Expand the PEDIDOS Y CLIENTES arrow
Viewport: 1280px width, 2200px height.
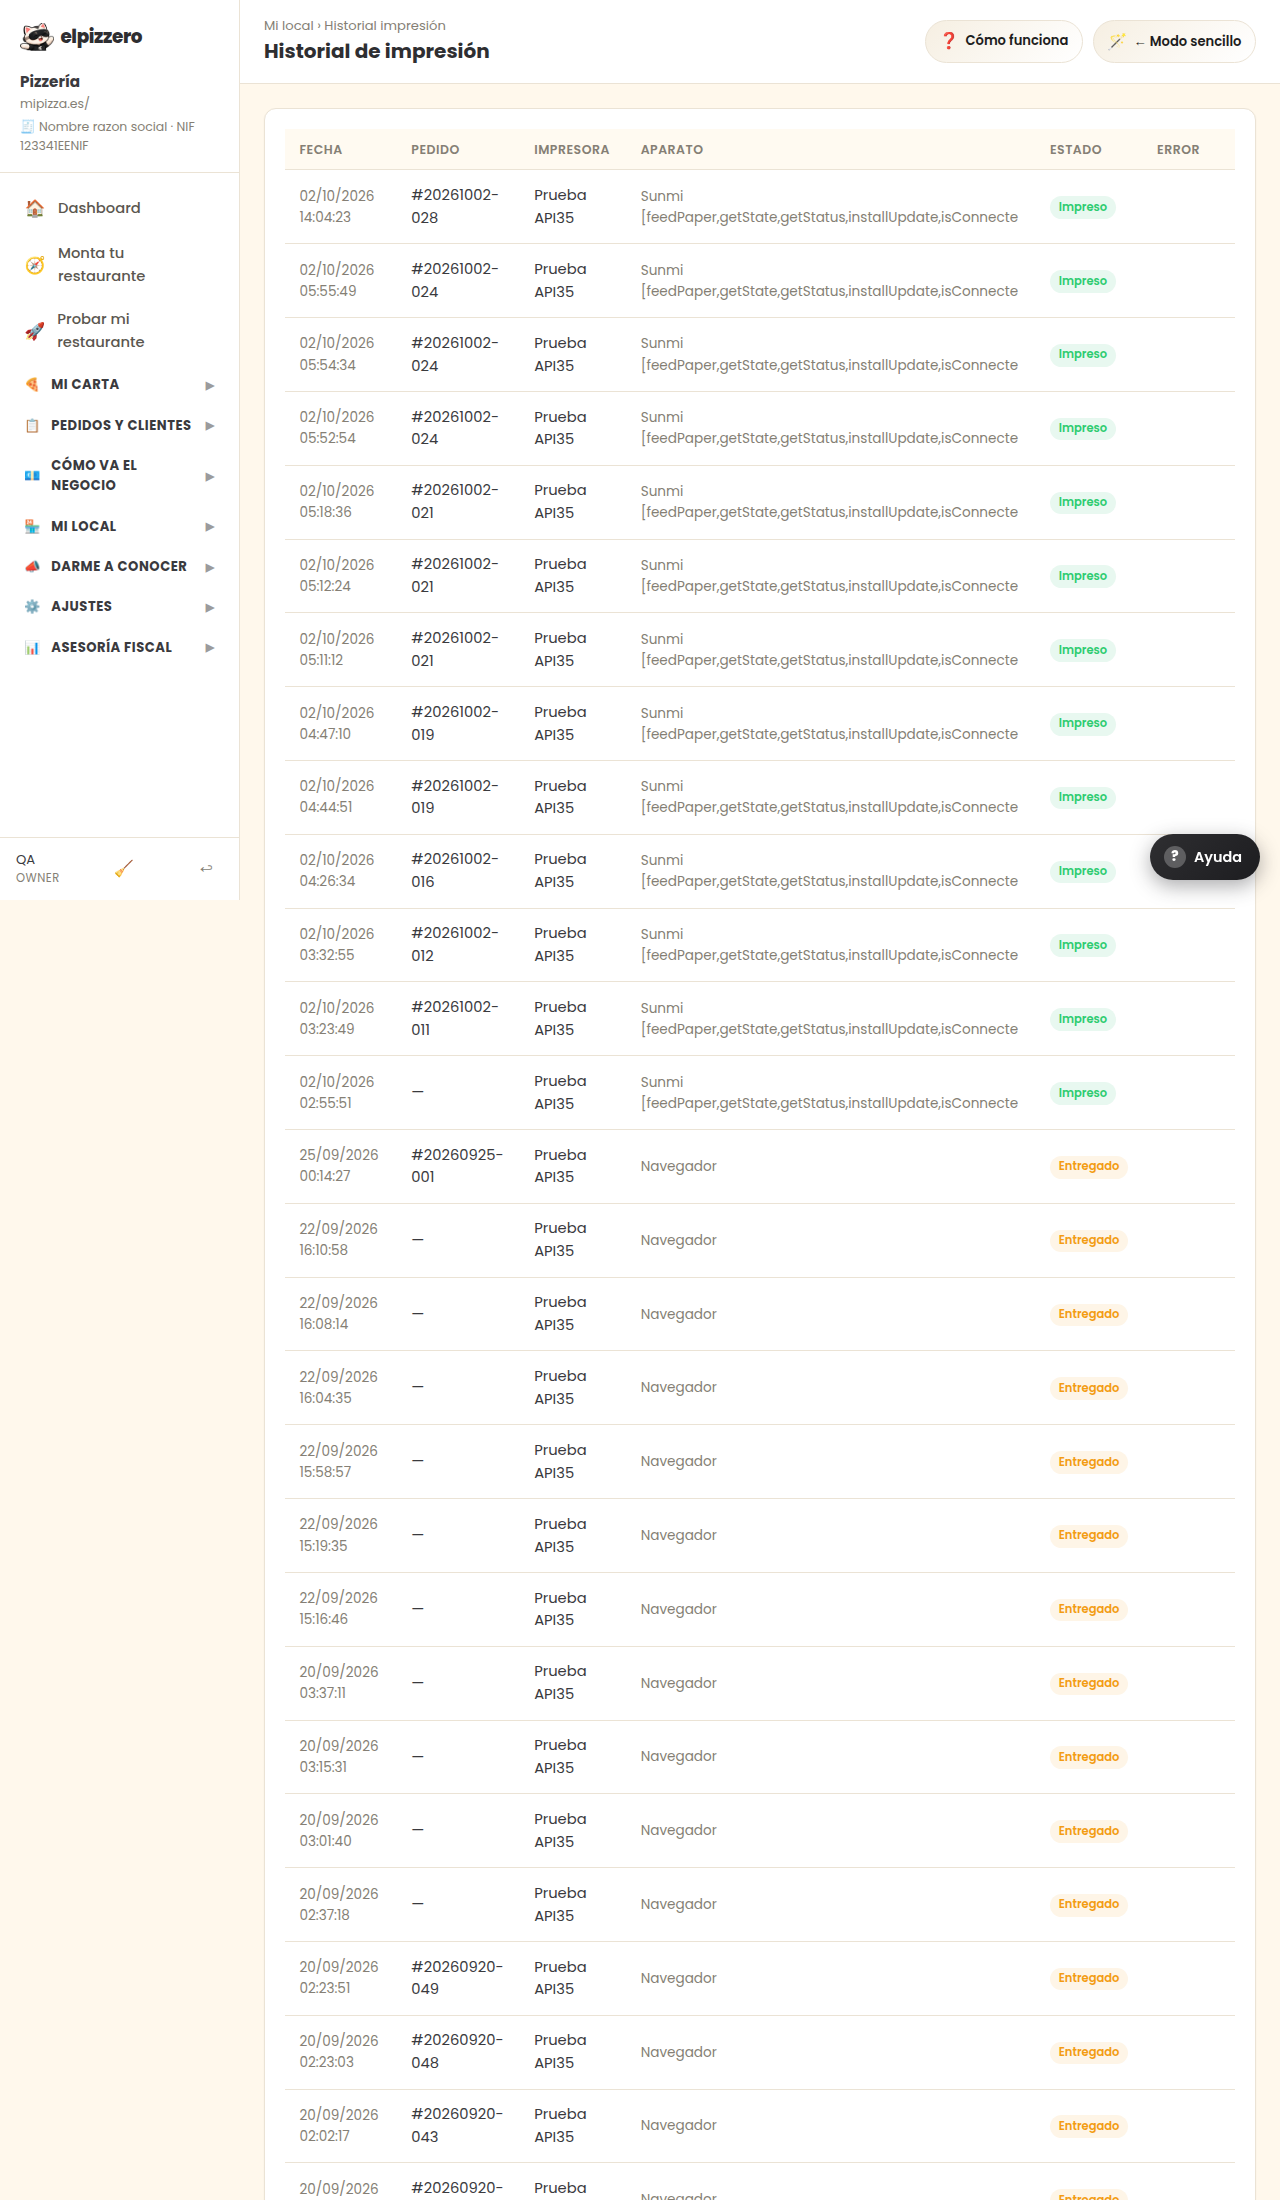pyautogui.click(x=210, y=426)
